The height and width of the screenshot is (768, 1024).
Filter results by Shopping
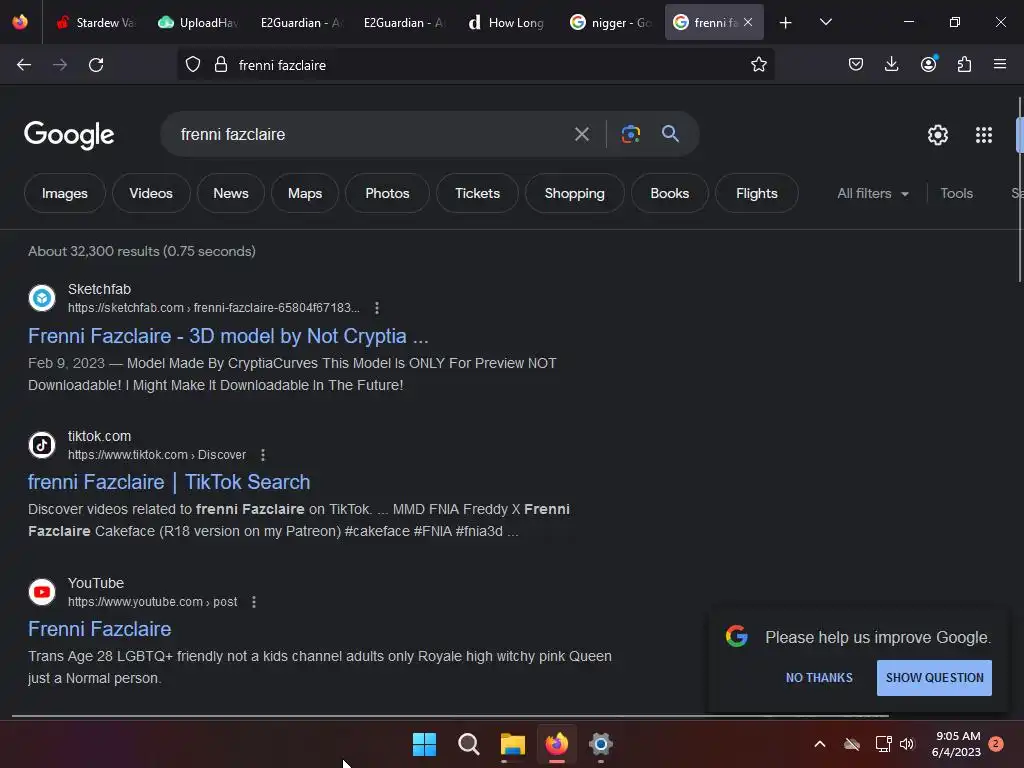(575, 193)
